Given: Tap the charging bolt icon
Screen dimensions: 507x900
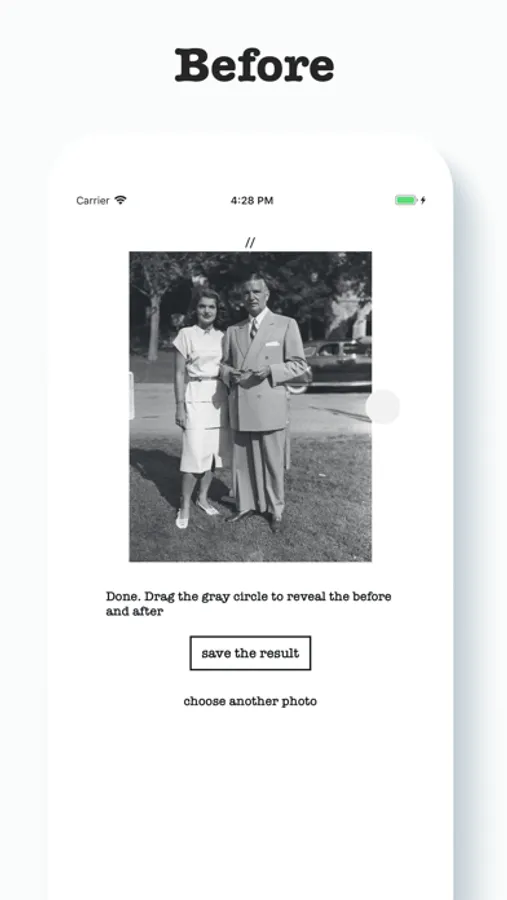Looking at the screenshot, I should [423, 200].
